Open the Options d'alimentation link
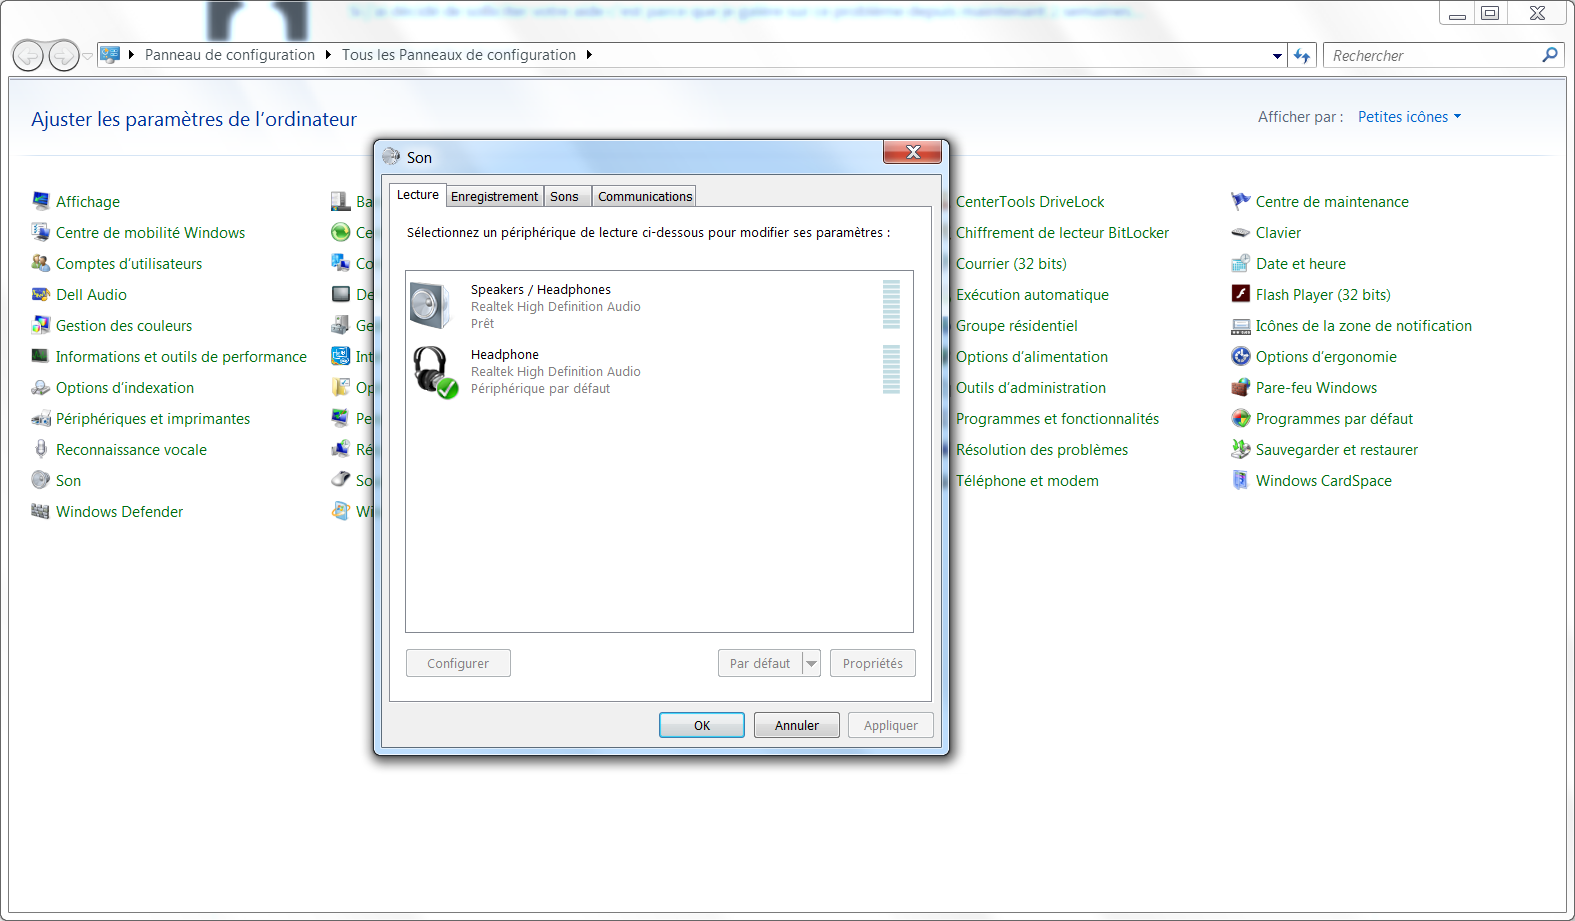Image resolution: width=1575 pixels, height=921 pixels. tap(1032, 356)
